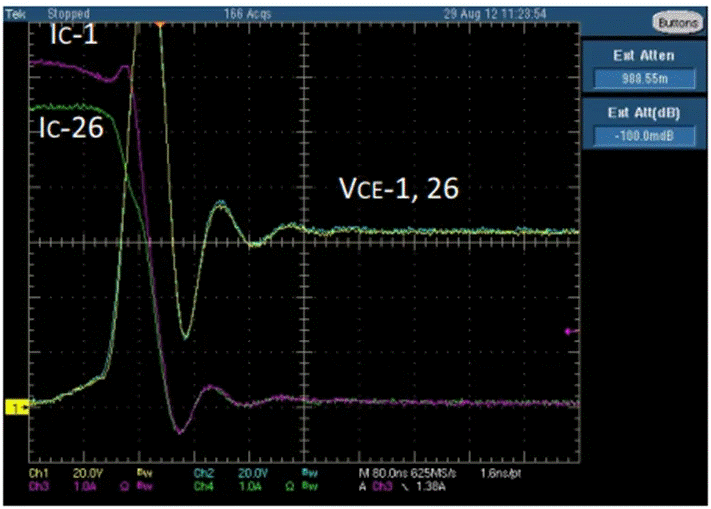Click the Ch3 magenta Bw icon
Viewport: 711px width, 509px height.
pyautogui.click(x=145, y=486)
